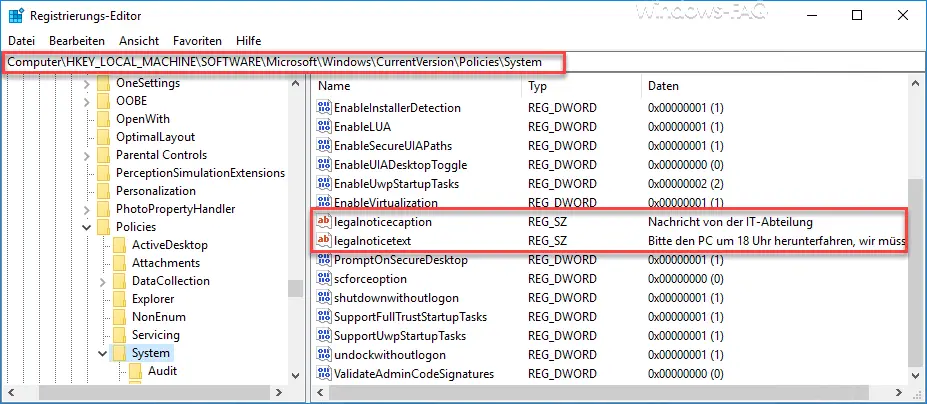
Task: Click the undockwithoutlogon value icon
Action: 324,355
